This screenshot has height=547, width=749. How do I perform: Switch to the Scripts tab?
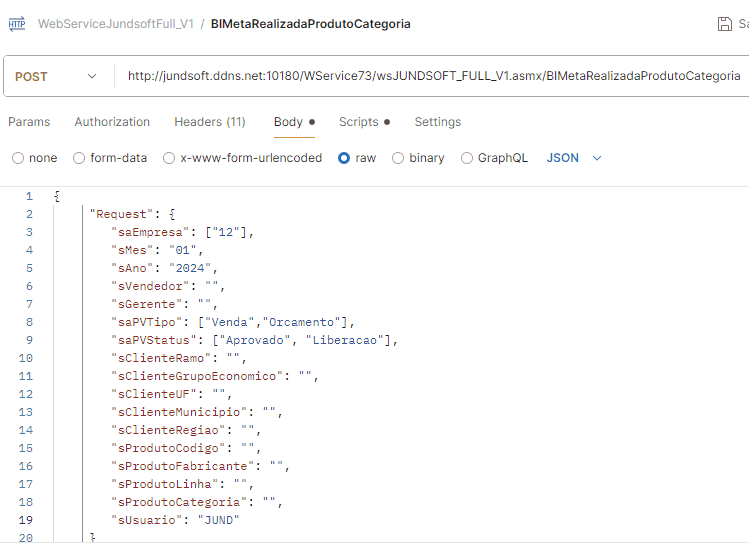point(358,122)
